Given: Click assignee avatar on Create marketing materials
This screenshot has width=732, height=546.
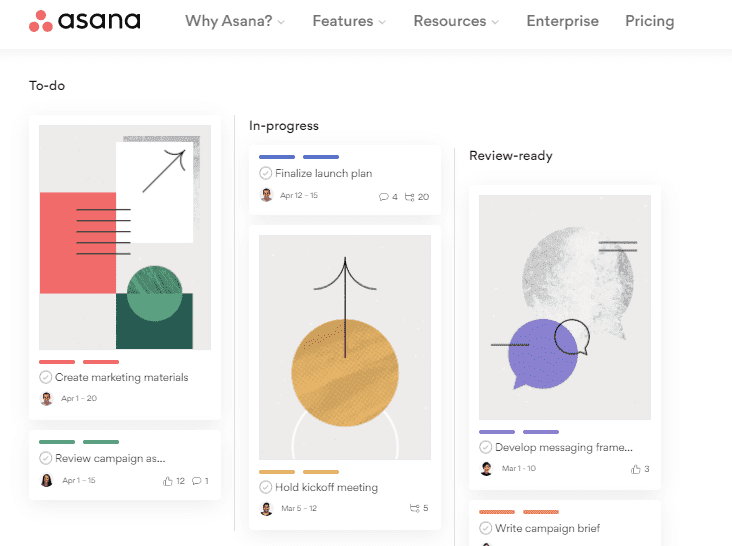Looking at the screenshot, I should 46,399.
